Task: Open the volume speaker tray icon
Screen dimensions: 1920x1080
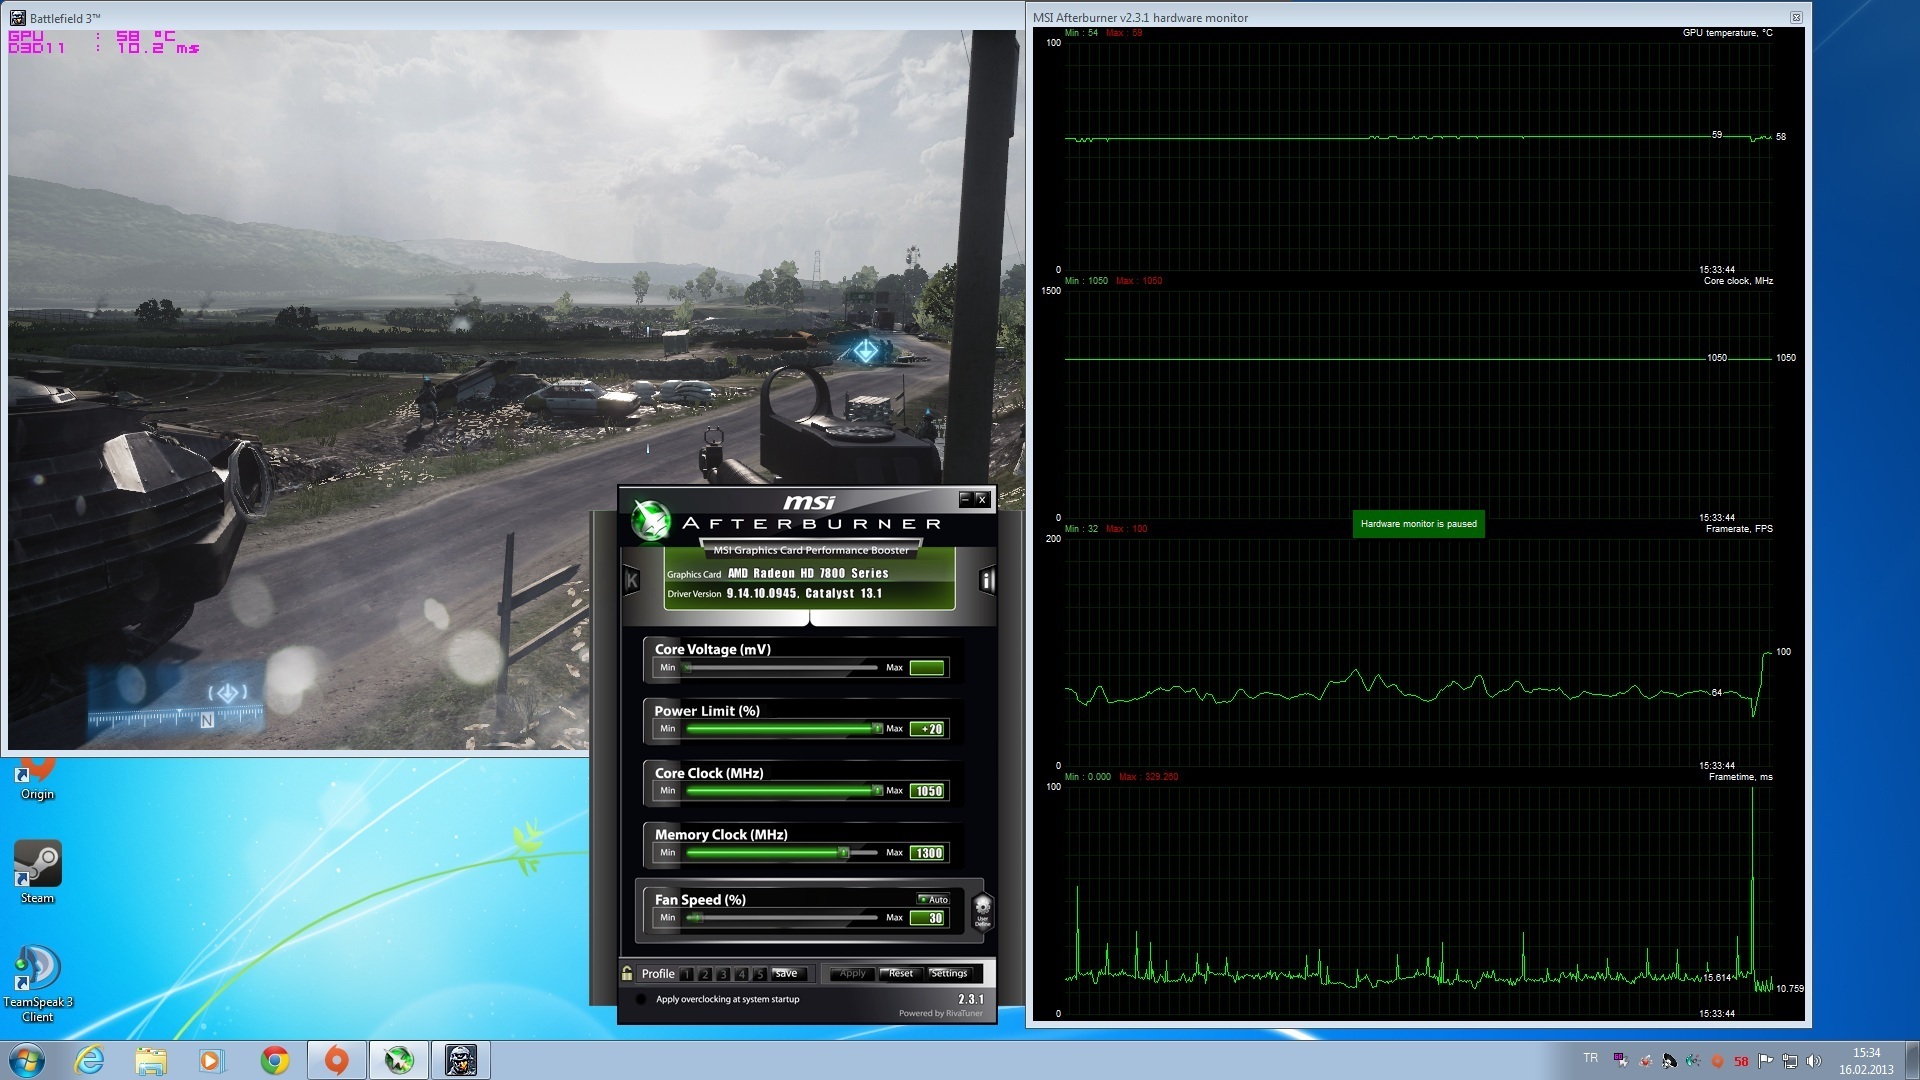Action: pyautogui.click(x=1814, y=1061)
